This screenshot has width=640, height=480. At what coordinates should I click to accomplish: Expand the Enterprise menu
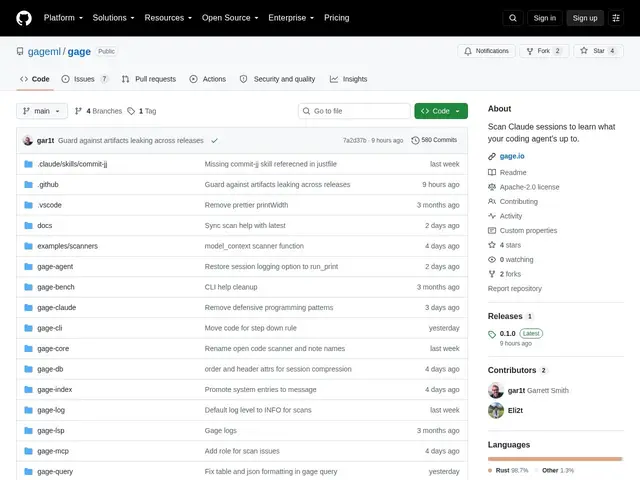(291, 18)
